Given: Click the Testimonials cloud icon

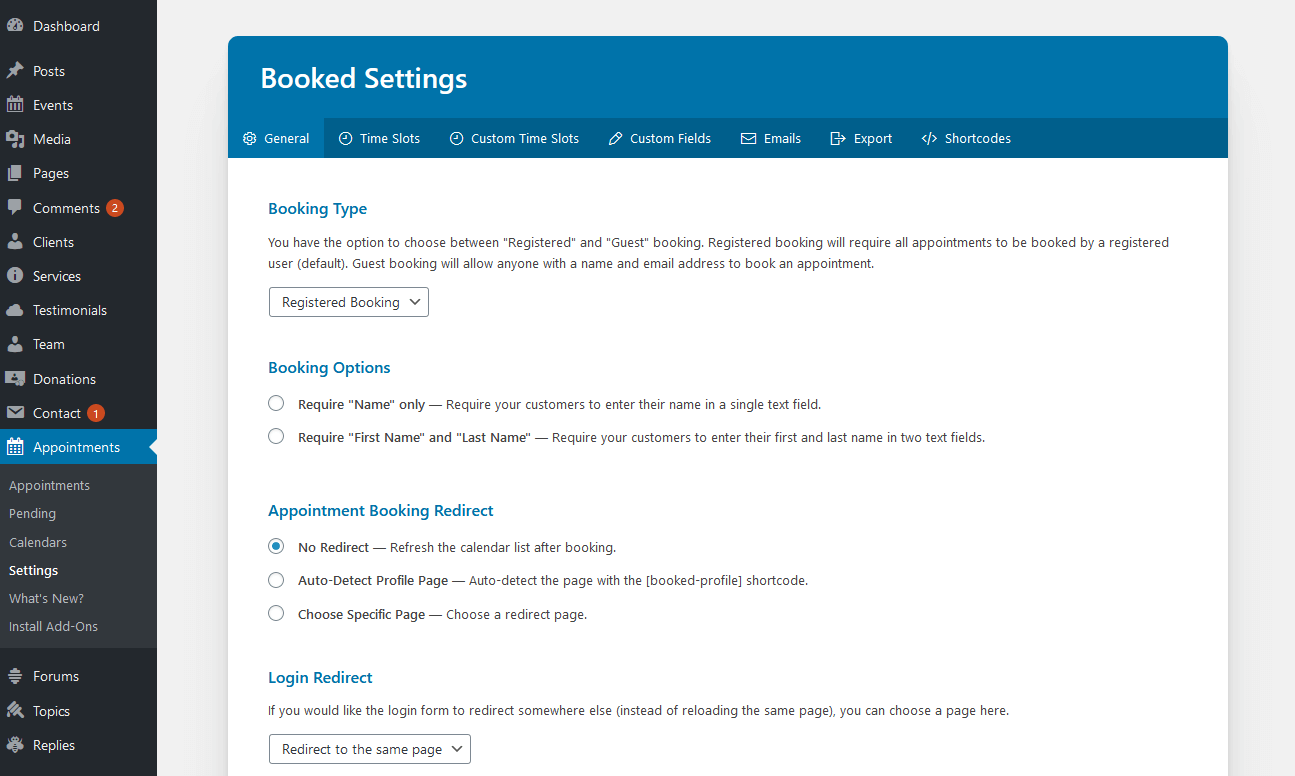Looking at the screenshot, I should coord(15,310).
